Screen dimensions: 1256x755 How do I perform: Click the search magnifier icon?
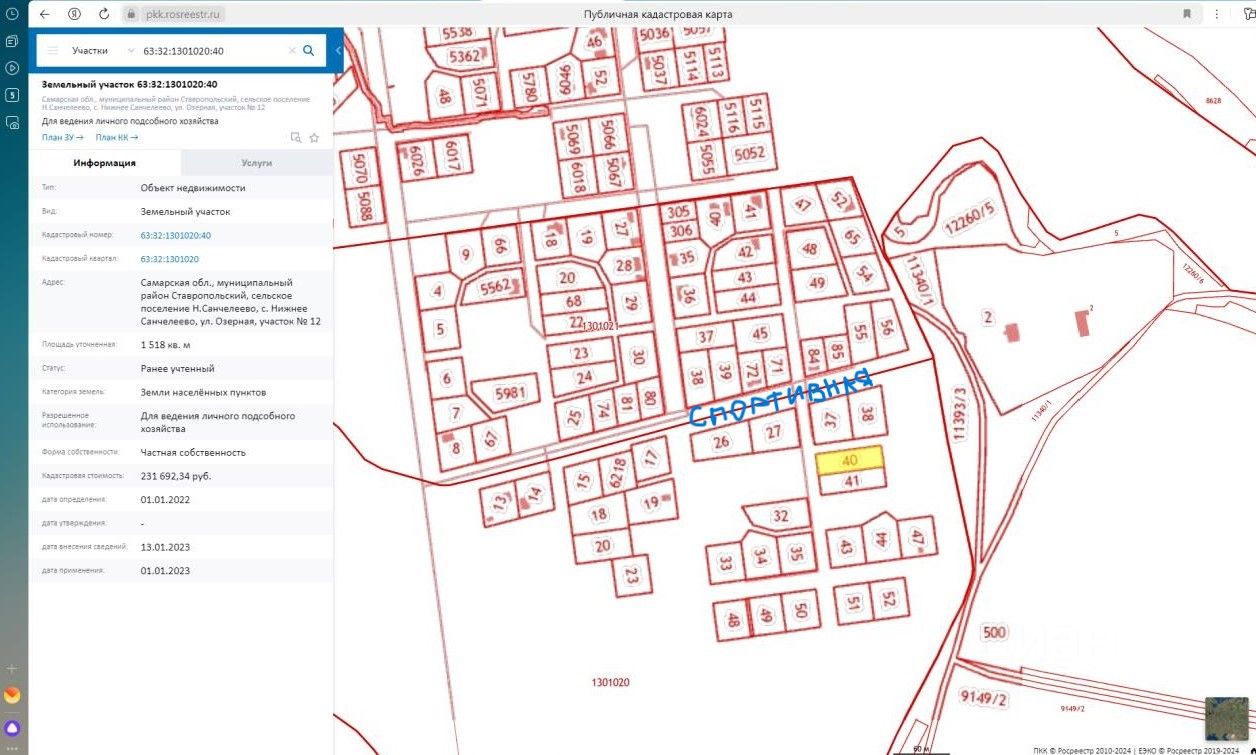[x=309, y=50]
